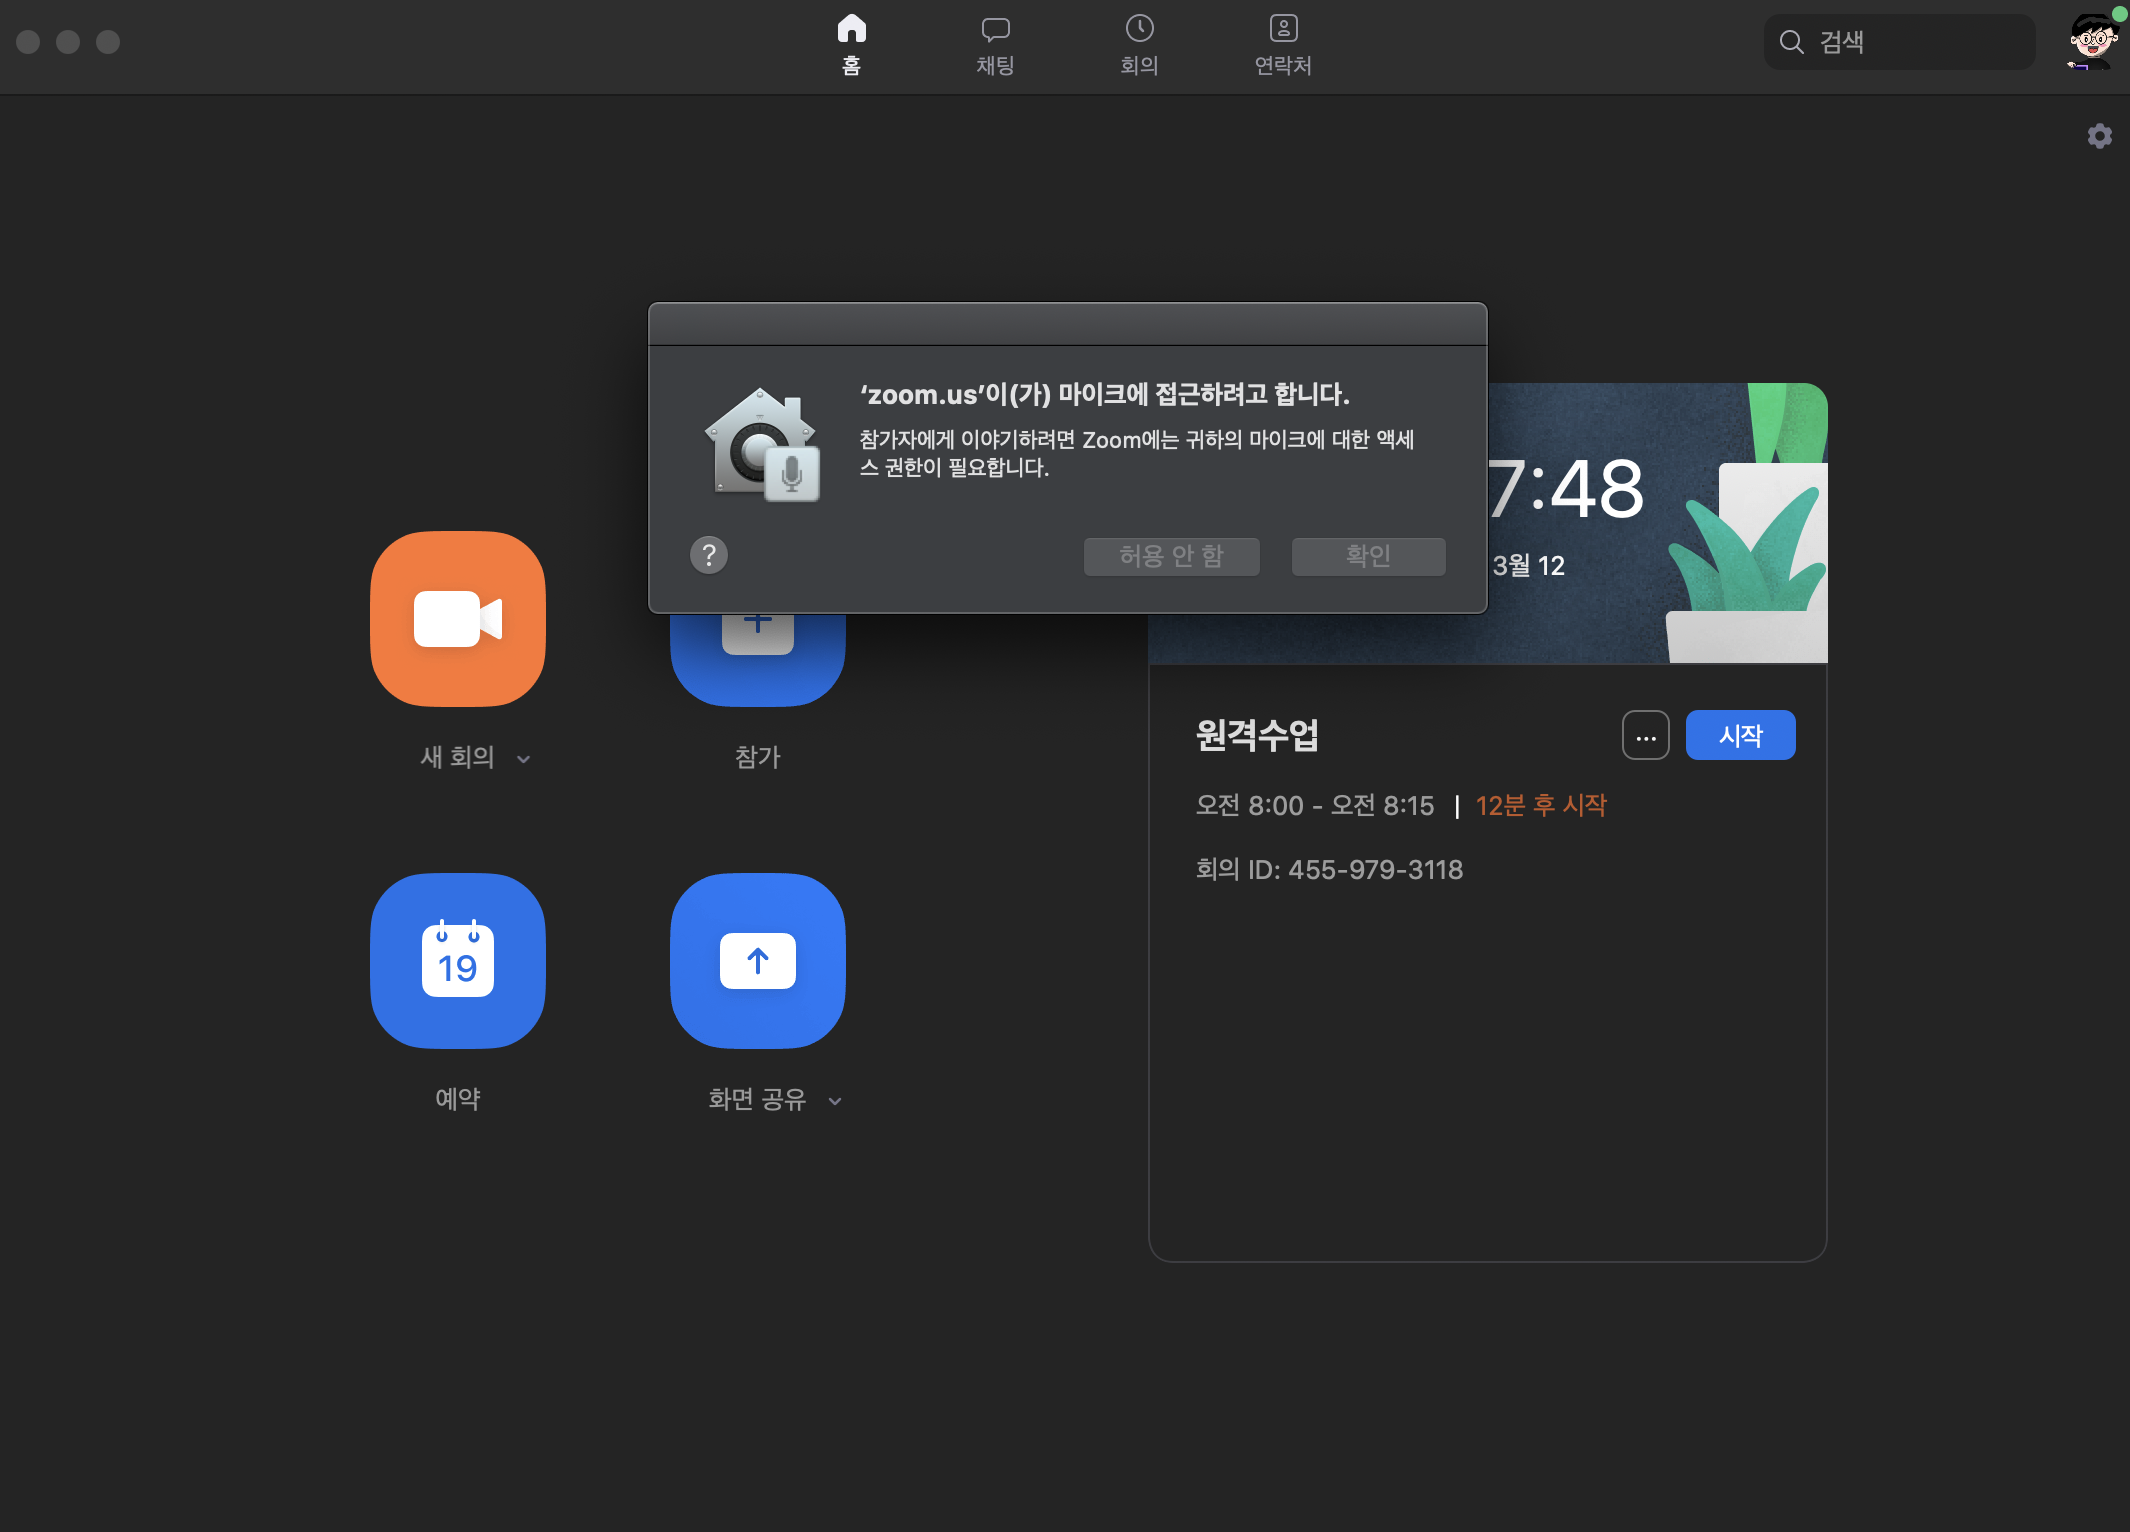Image resolution: width=2130 pixels, height=1532 pixels.
Task: Go to the 홈 tab
Action: point(851,45)
